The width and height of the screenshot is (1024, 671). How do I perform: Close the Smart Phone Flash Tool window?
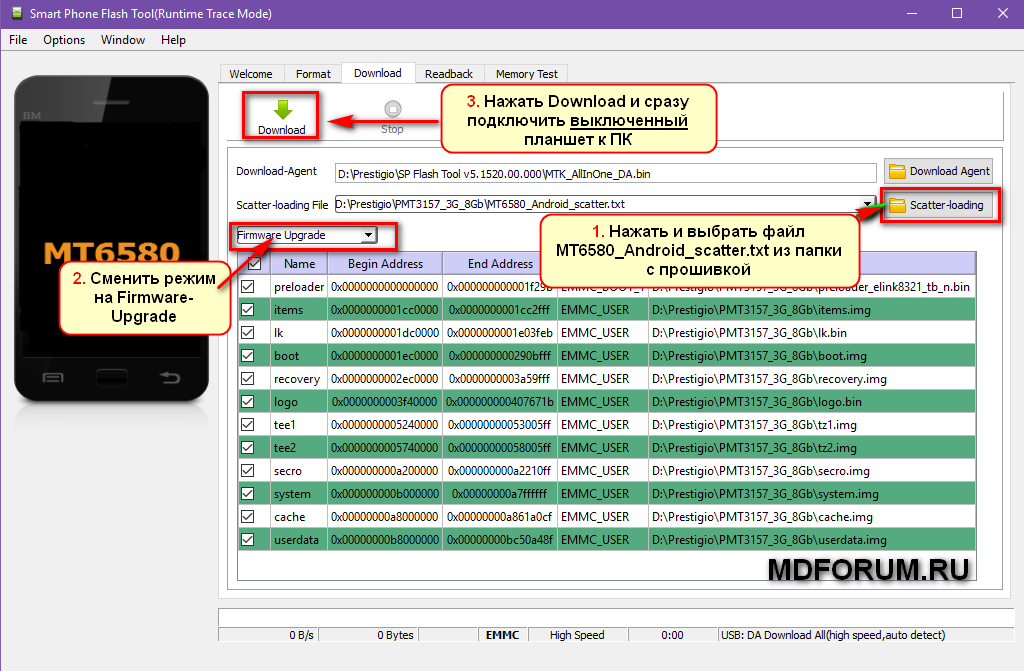point(1002,14)
